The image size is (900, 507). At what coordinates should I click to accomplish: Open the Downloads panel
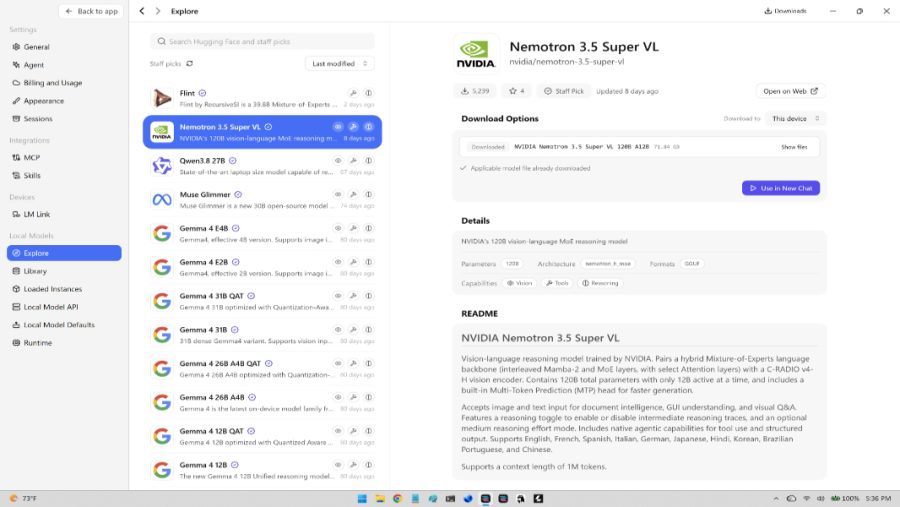coord(785,11)
